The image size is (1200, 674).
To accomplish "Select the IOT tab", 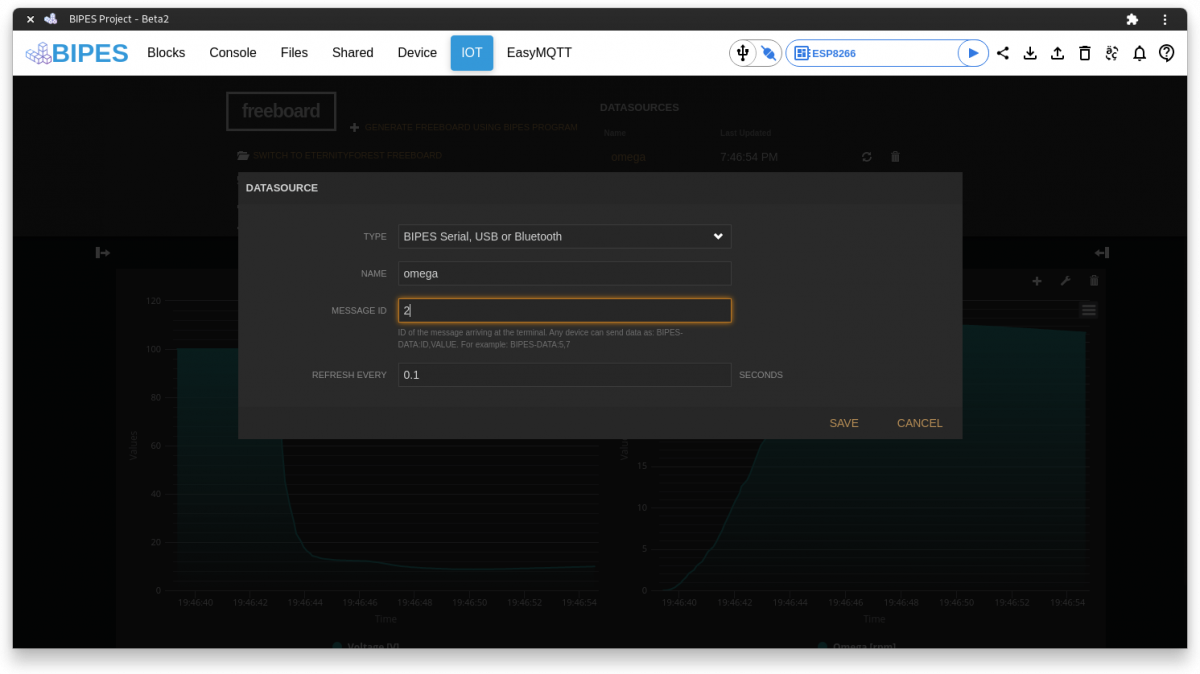I will pos(472,53).
